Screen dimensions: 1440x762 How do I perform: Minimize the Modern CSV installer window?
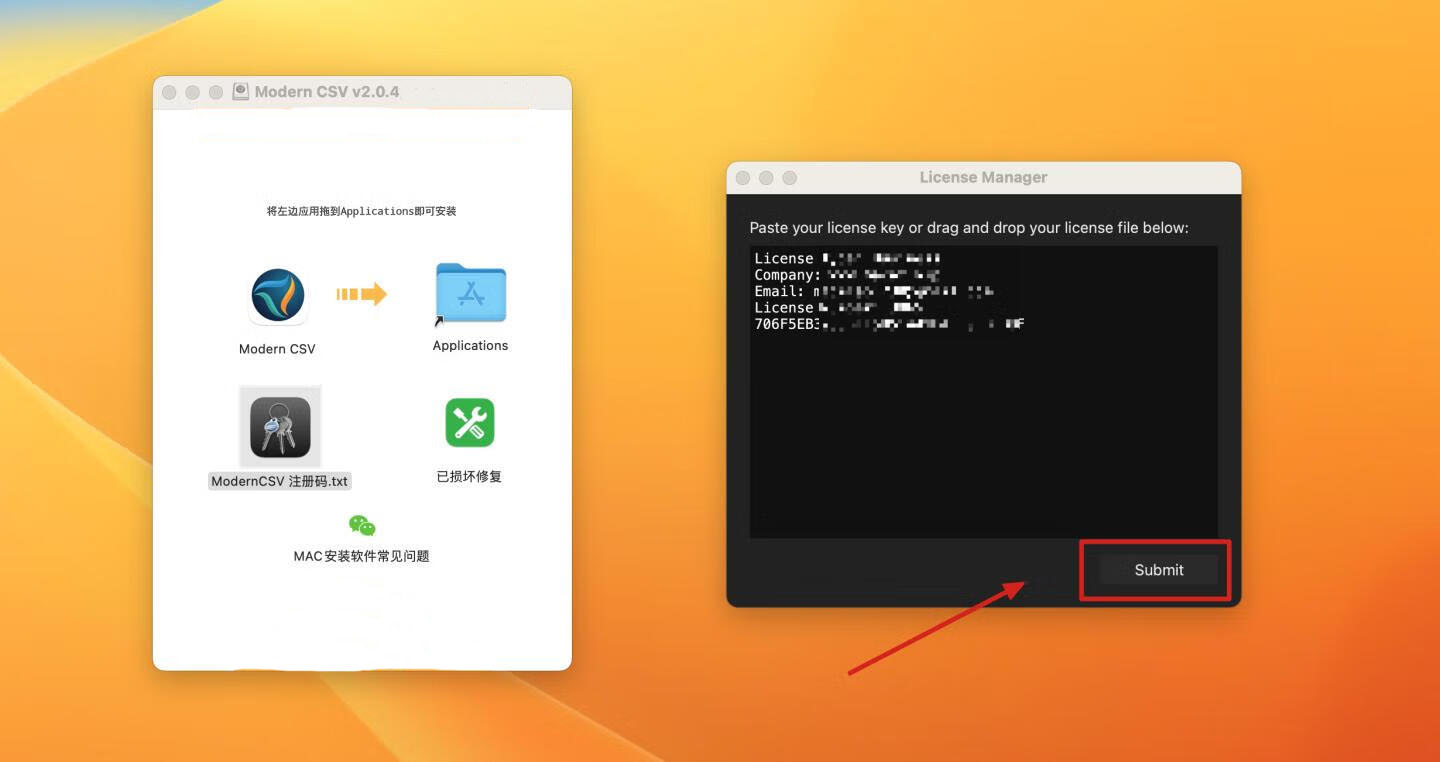point(192,92)
